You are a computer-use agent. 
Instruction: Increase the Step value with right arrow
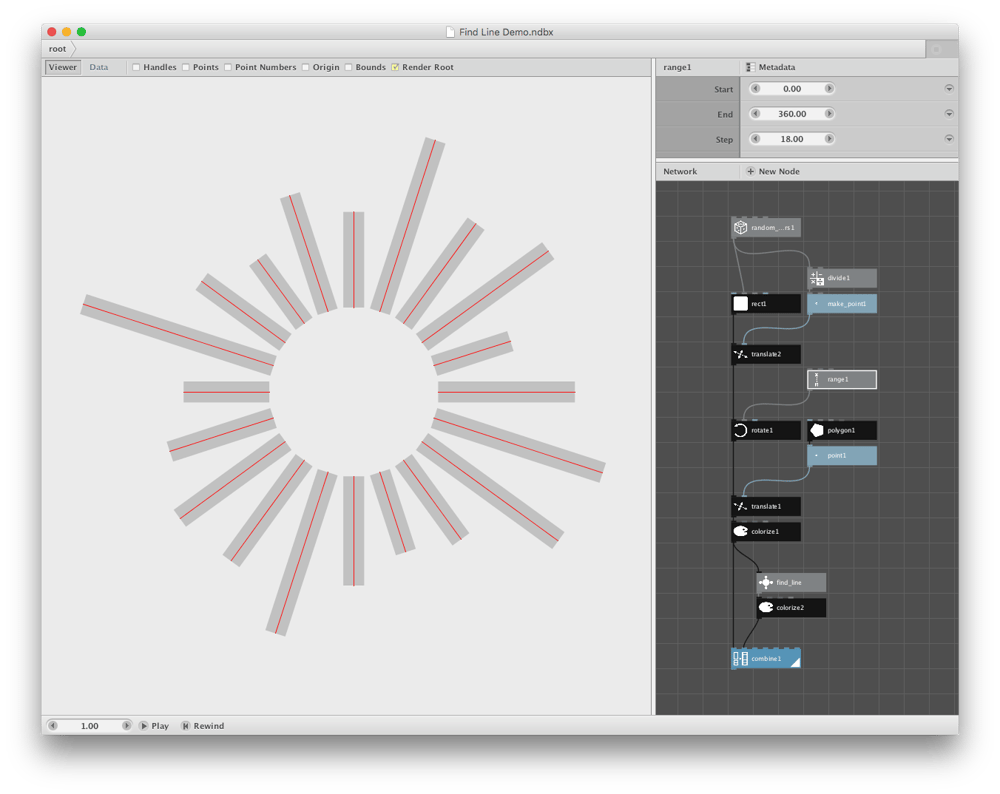pyautogui.click(x=829, y=138)
